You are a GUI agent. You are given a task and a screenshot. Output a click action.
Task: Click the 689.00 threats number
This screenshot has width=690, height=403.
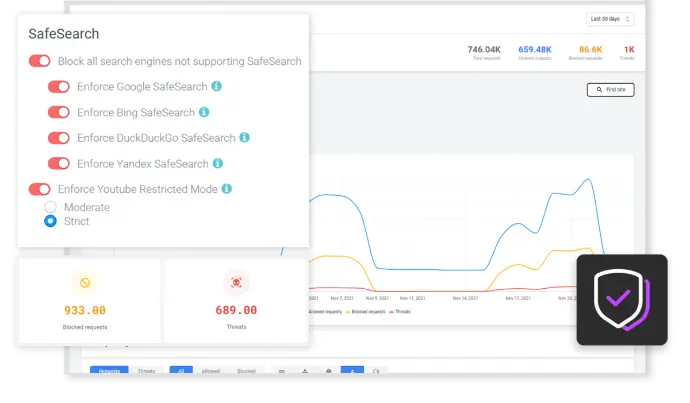tap(236, 310)
